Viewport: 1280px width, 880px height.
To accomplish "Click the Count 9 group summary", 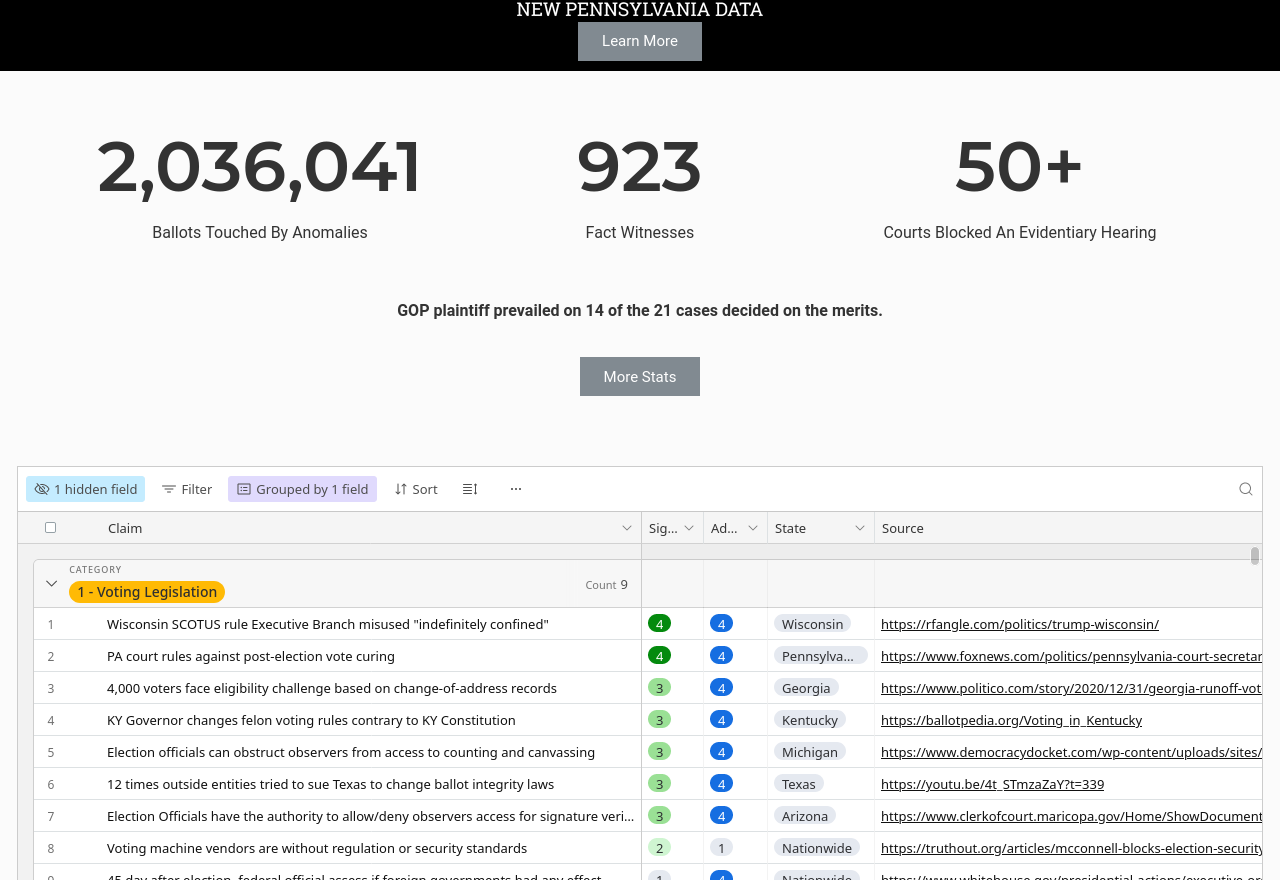I will coord(607,585).
